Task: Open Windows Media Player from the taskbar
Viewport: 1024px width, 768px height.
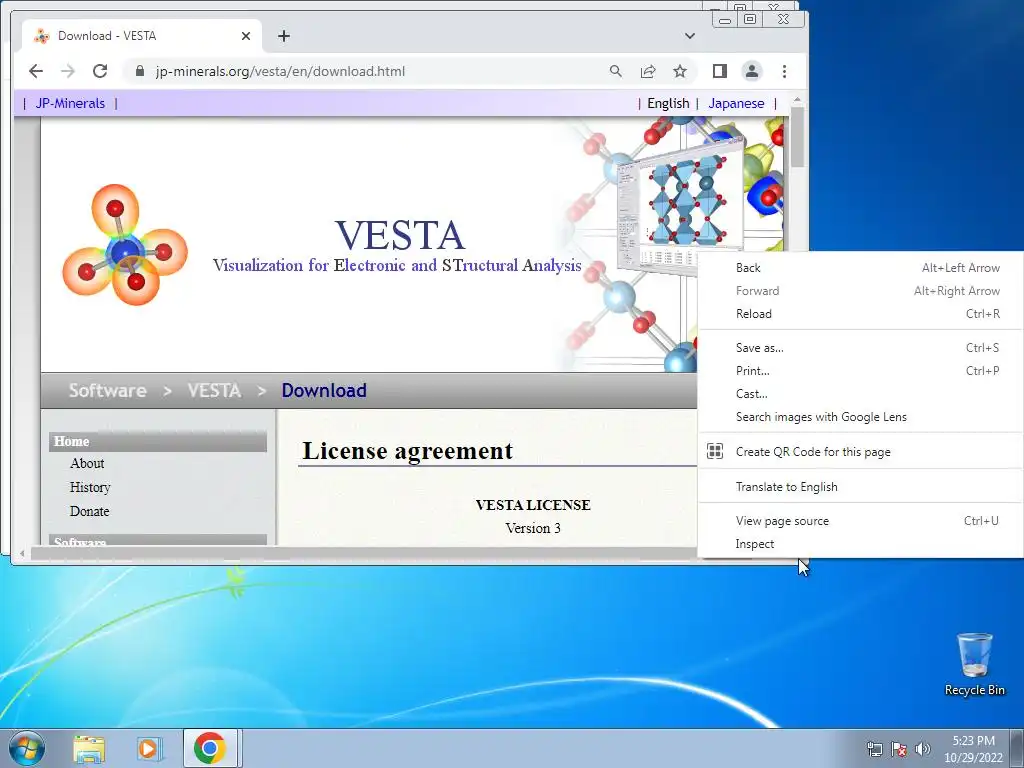Action: point(149,748)
